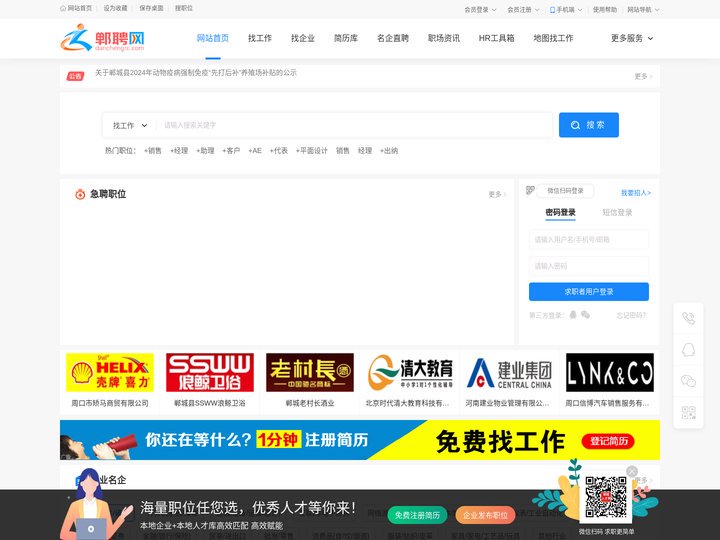This screenshot has height=540, width=720.
Task: Click 更多 in 急聘职位 section
Action: (497, 194)
